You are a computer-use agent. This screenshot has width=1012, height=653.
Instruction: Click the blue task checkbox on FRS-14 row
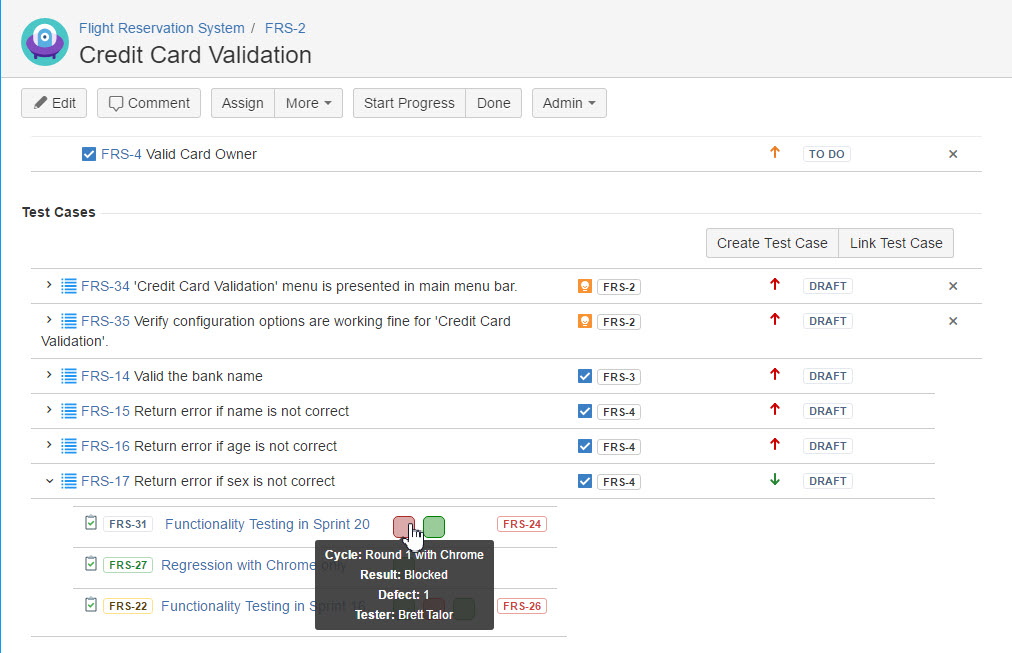tap(585, 376)
